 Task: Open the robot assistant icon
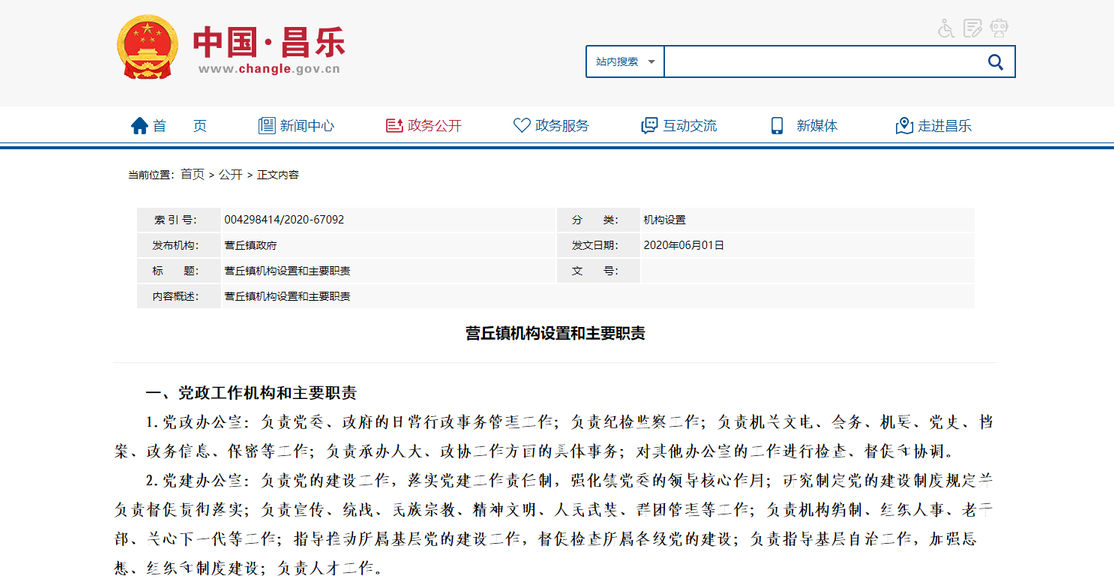[998, 28]
